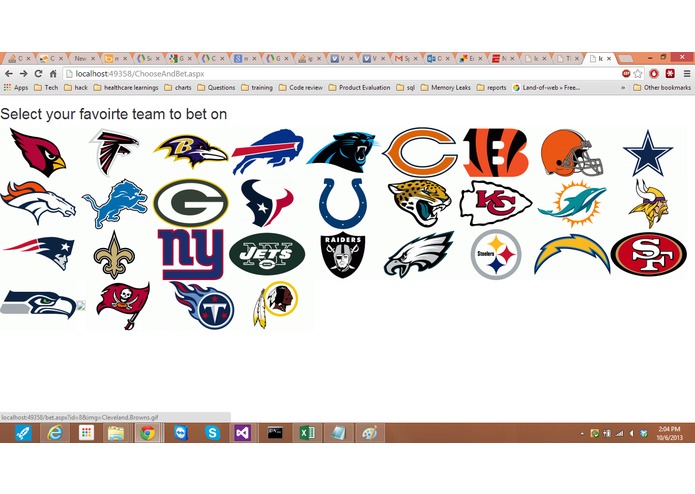The width and height of the screenshot is (695, 494).
Task: Open the Code review bookmarks folder
Action: coord(301,88)
